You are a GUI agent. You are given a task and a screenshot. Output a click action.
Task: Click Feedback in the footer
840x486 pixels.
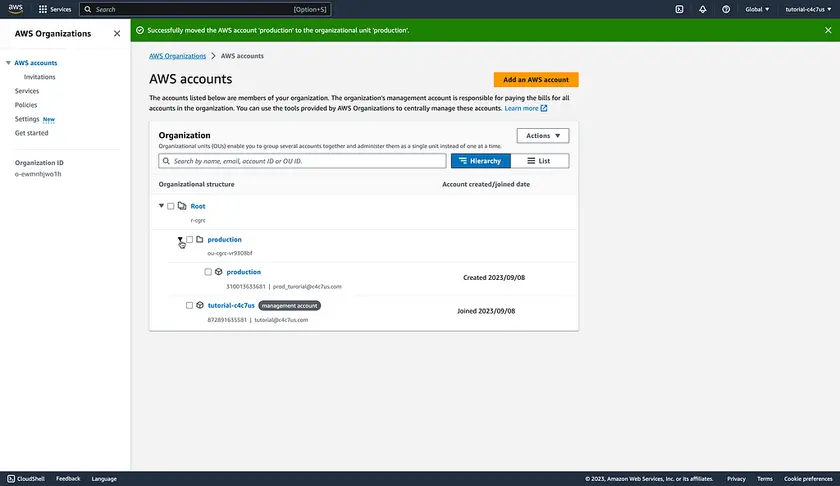point(68,478)
